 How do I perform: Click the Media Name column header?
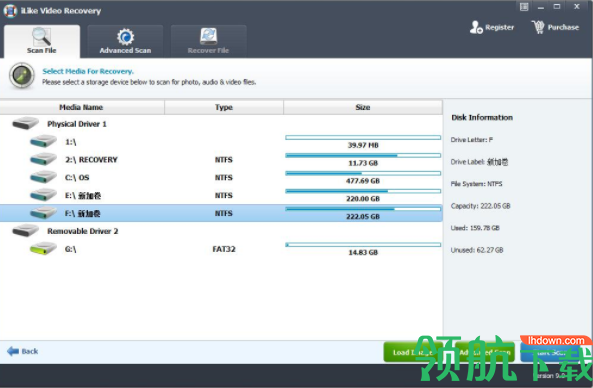click(x=82, y=107)
